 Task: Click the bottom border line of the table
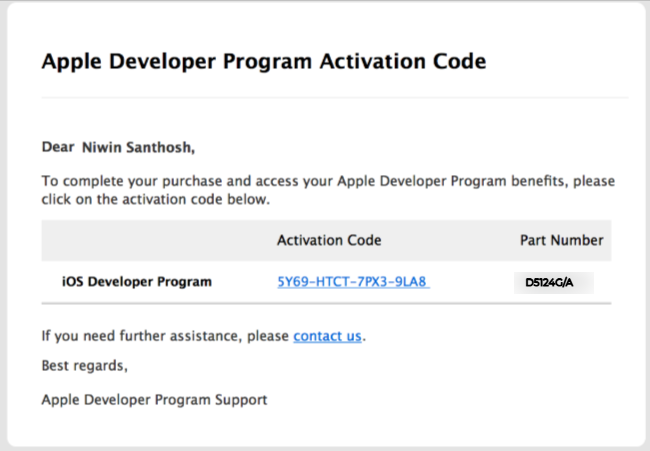[326, 304]
